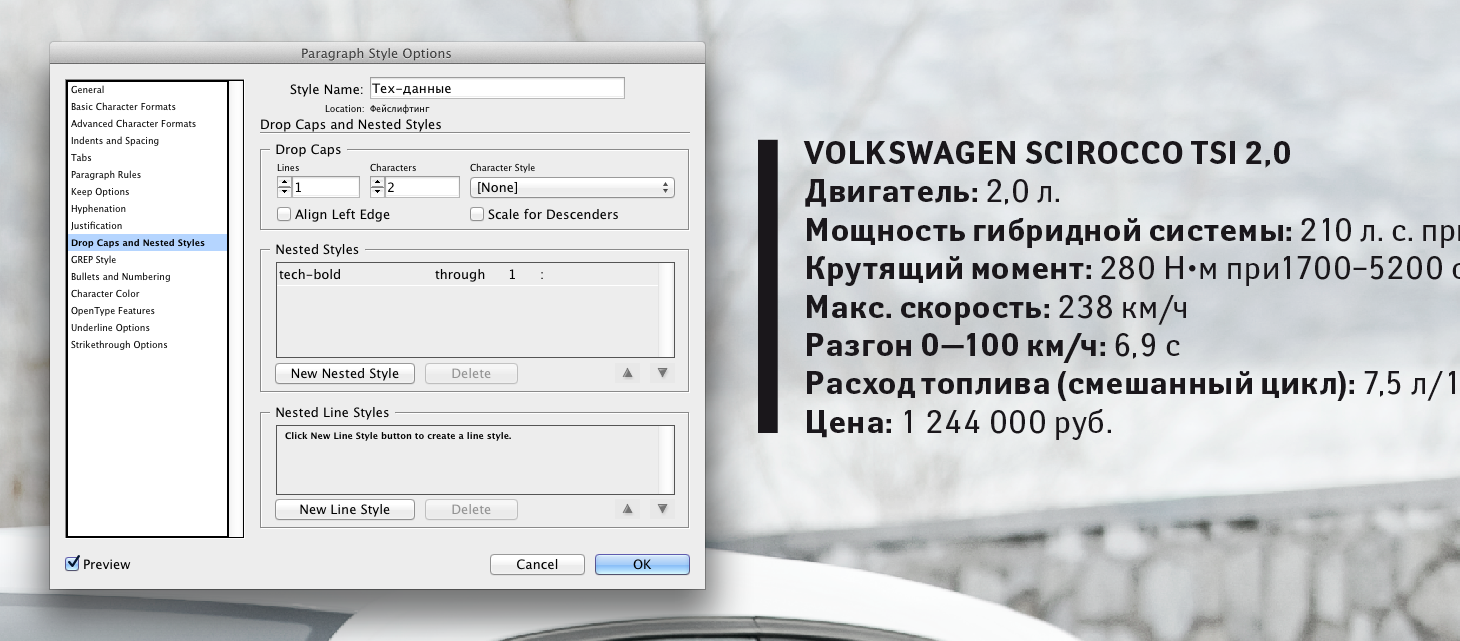
Task: Edit the Style Name field
Action: (x=497, y=89)
